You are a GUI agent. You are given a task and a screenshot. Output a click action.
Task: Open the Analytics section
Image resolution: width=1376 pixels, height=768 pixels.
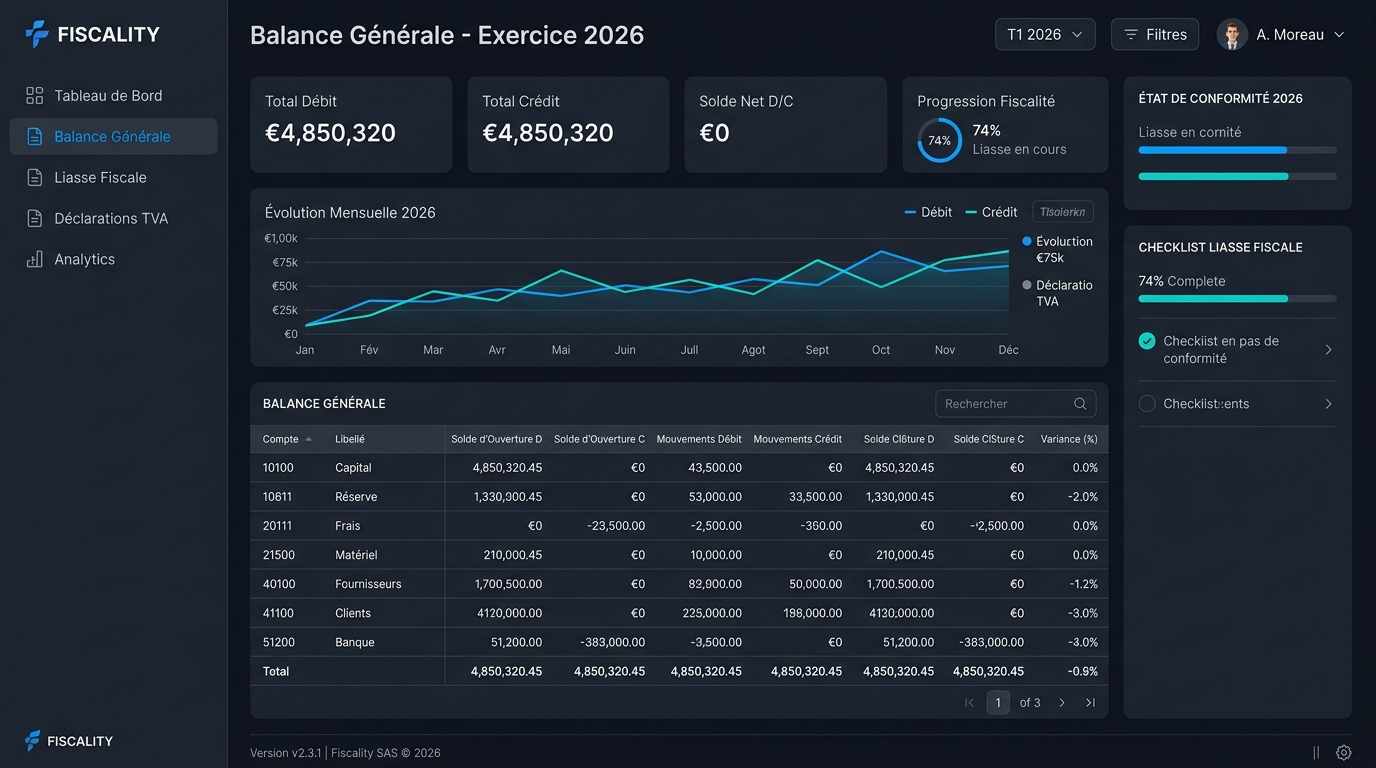click(113, 260)
